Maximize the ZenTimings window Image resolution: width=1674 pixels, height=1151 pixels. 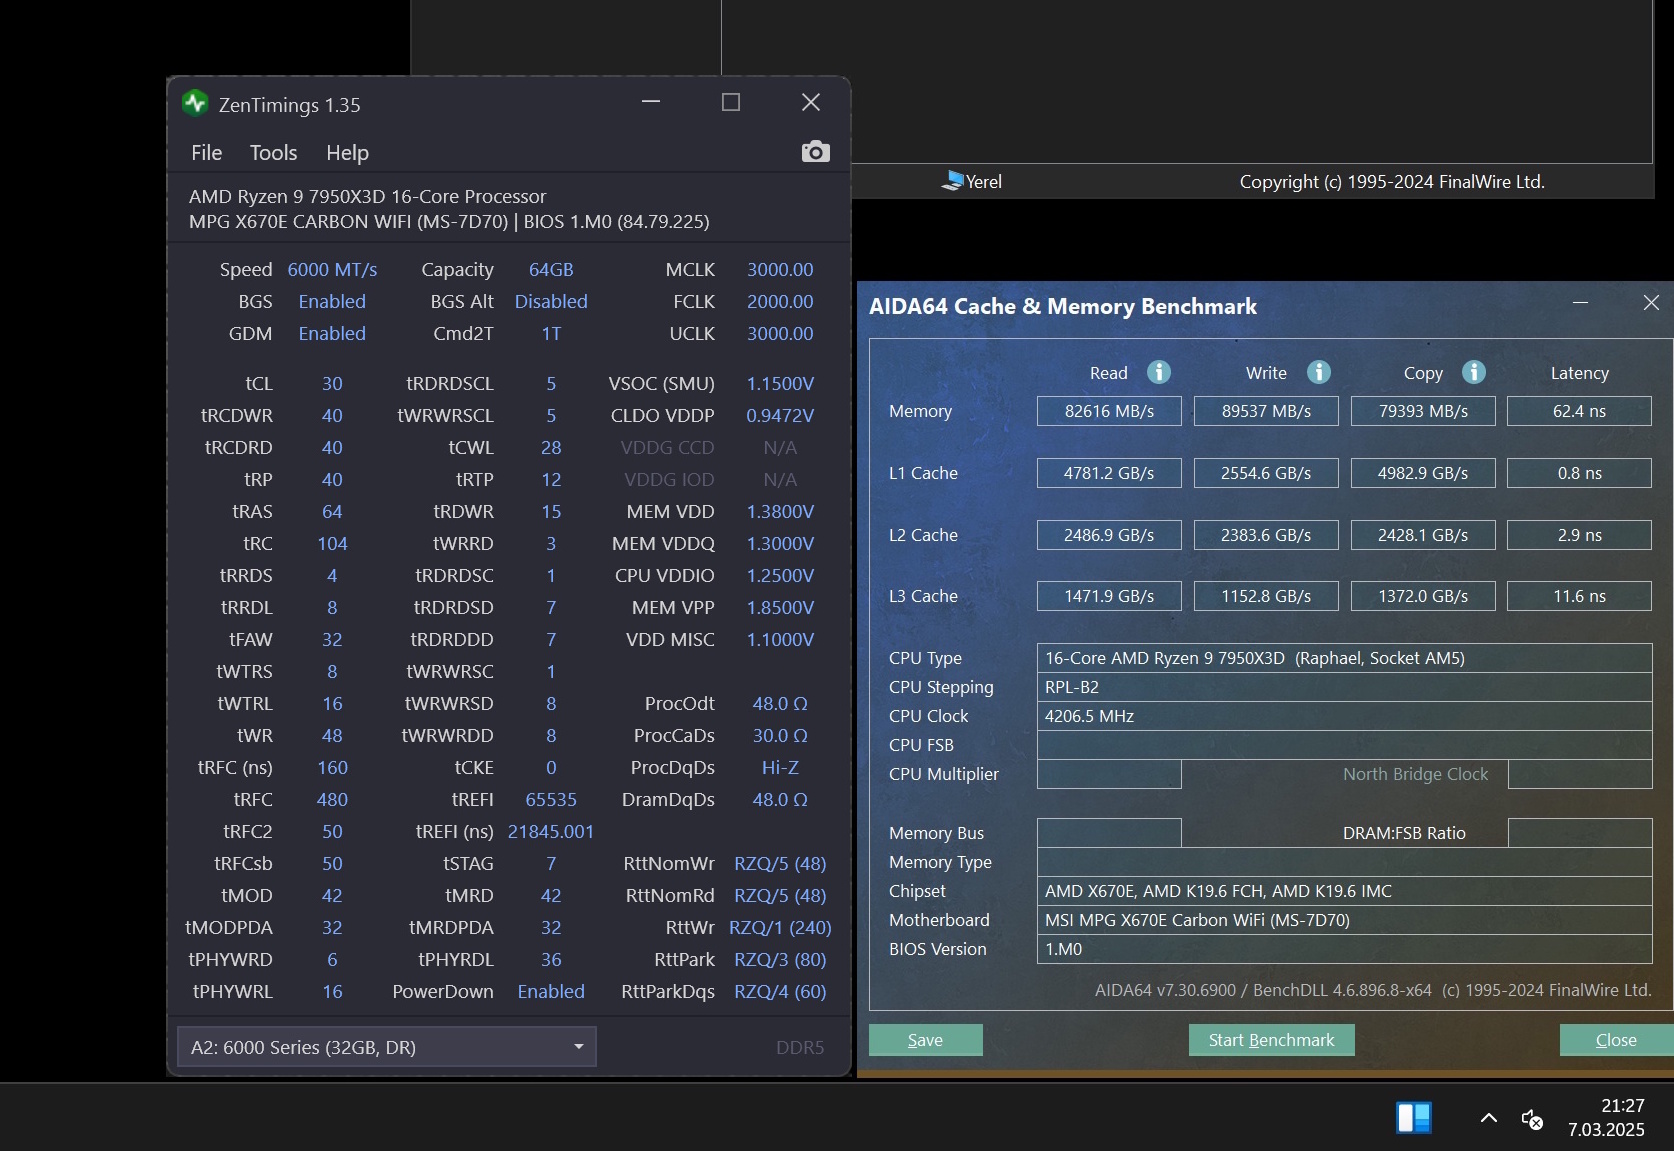pyautogui.click(x=731, y=102)
